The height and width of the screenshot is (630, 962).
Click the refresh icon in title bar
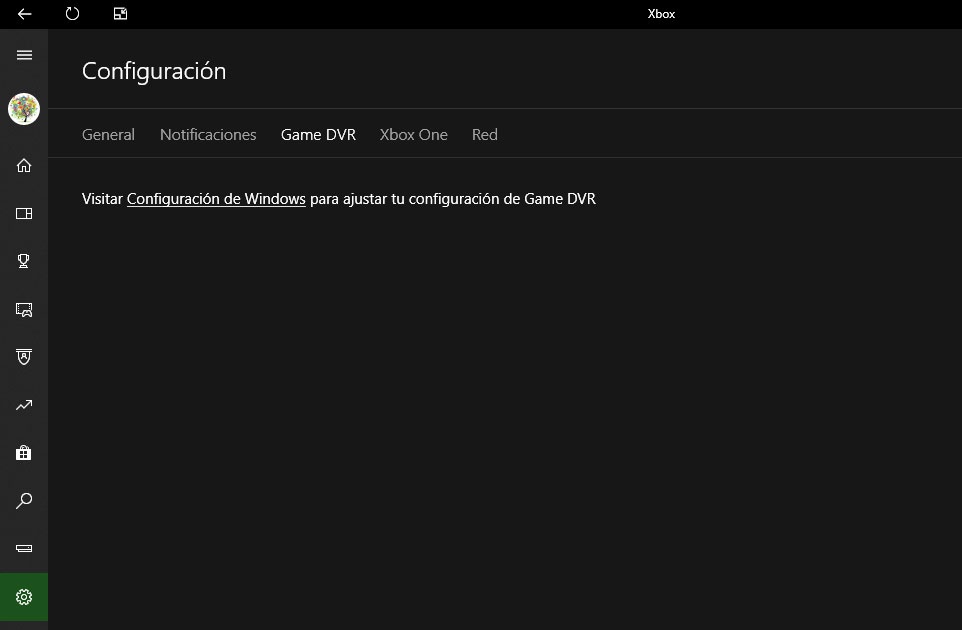point(72,13)
